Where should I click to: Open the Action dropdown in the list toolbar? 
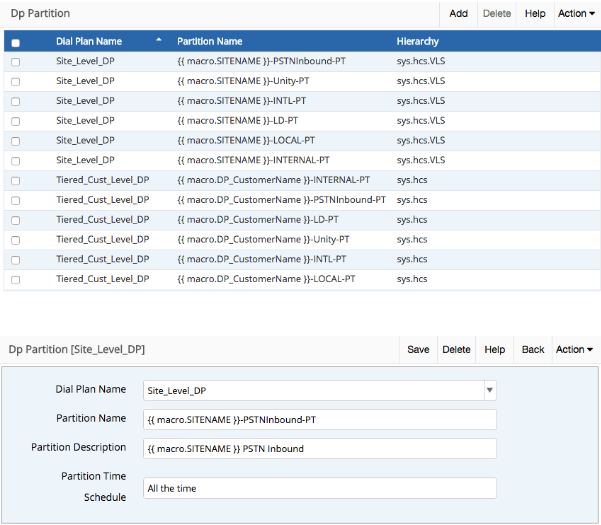click(573, 14)
